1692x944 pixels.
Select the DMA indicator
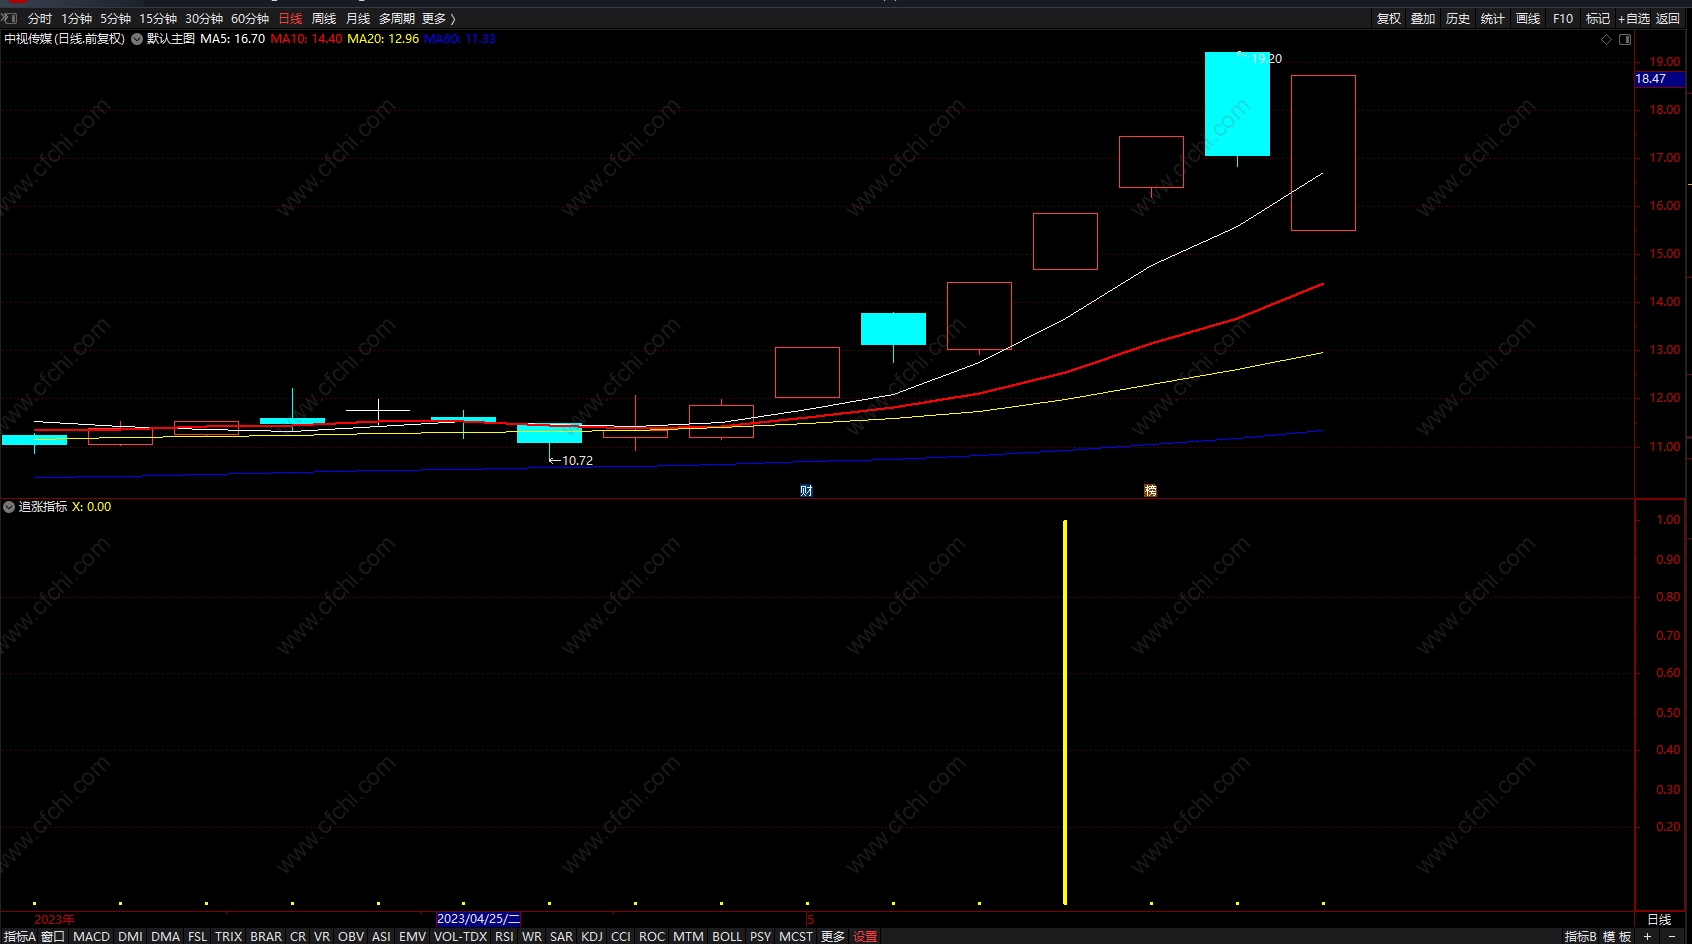coord(166,936)
